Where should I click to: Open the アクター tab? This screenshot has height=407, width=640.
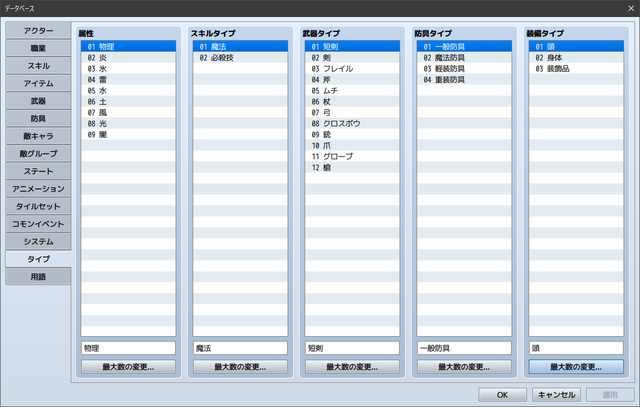[38, 31]
